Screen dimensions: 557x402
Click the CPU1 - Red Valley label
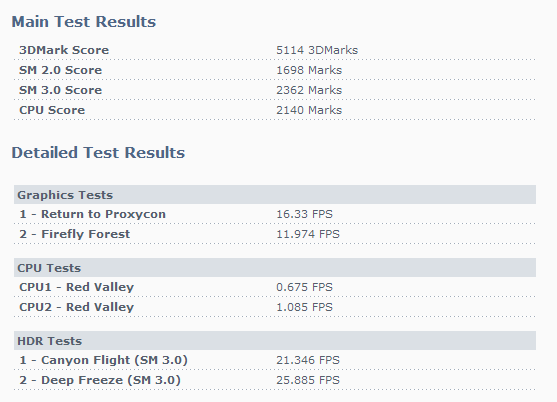click(x=76, y=287)
